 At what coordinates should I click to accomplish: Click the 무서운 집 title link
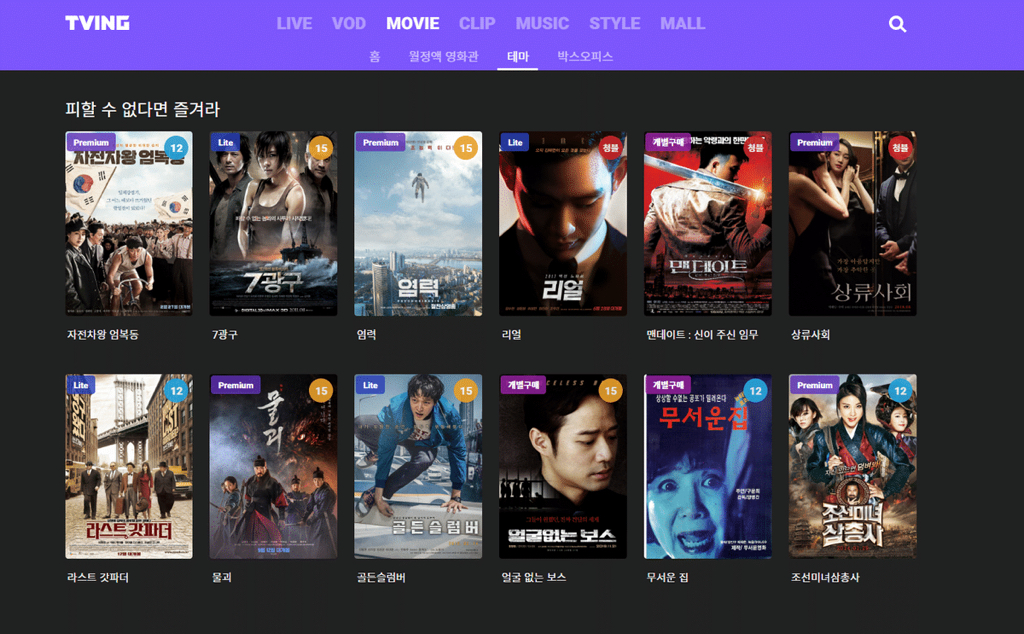667,577
